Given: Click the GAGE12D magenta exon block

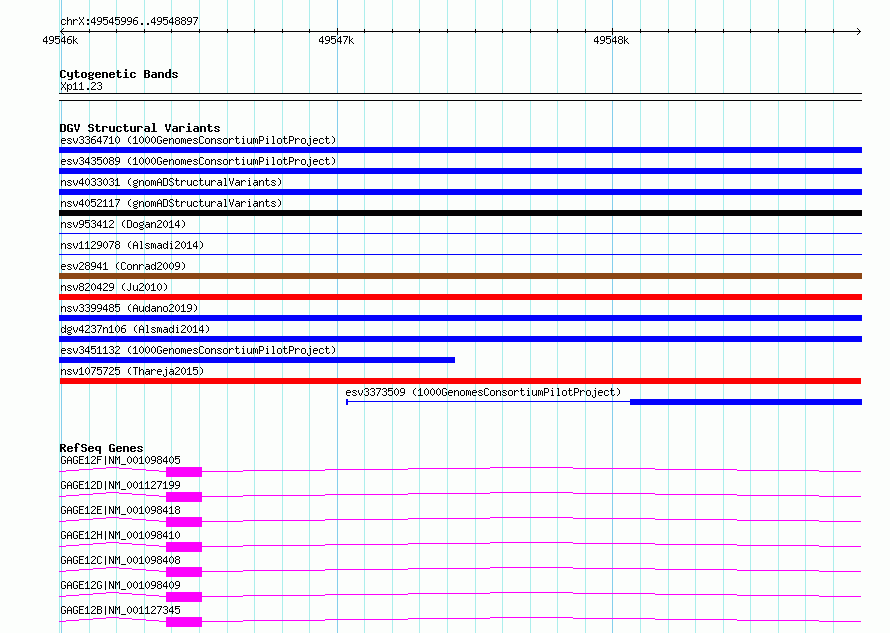Looking at the screenshot, I should (x=184, y=497).
